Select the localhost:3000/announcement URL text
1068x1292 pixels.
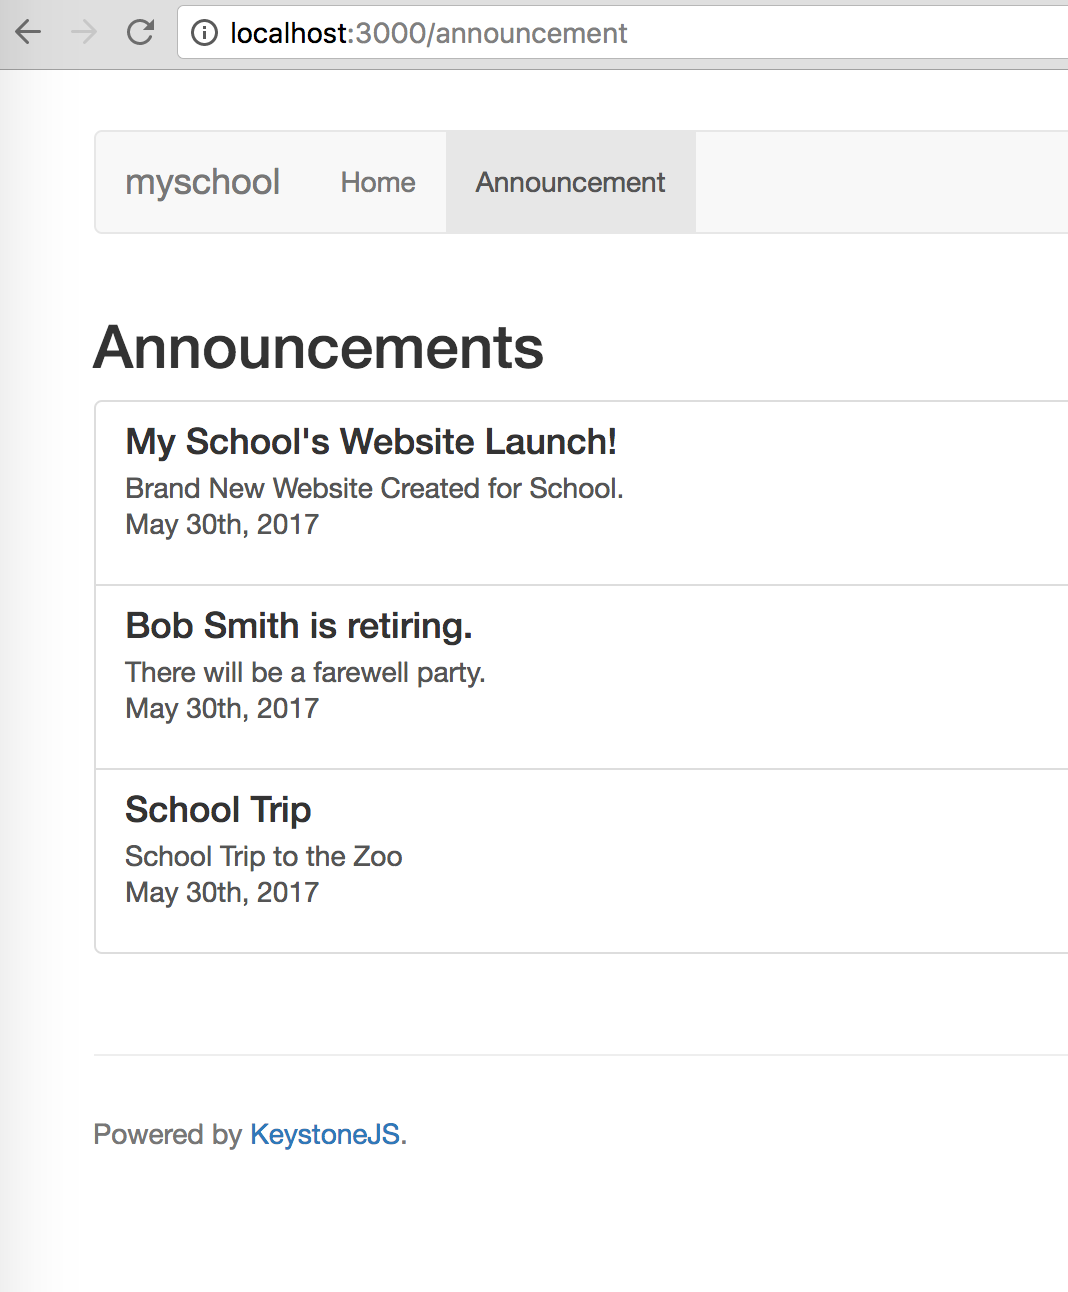428,33
